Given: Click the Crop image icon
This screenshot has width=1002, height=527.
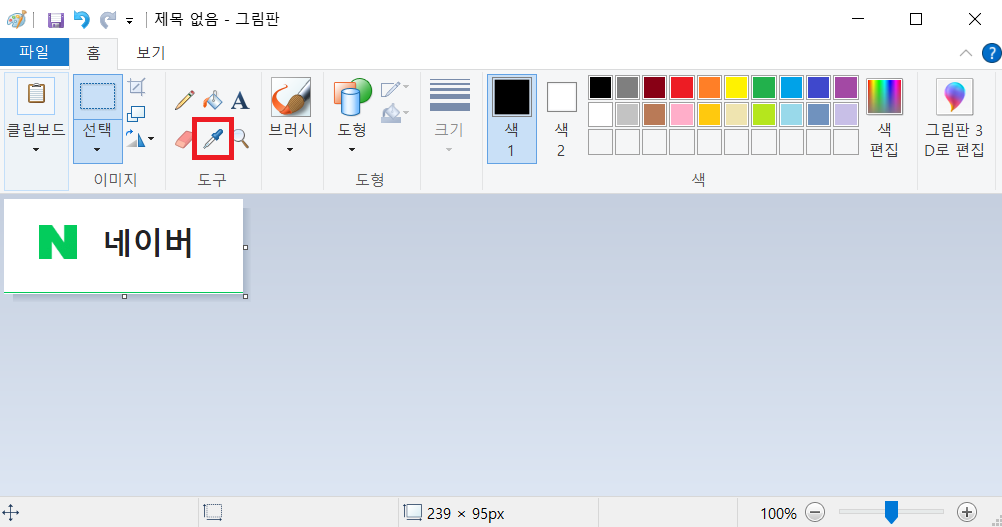Looking at the screenshot, I should click(136, 87).
